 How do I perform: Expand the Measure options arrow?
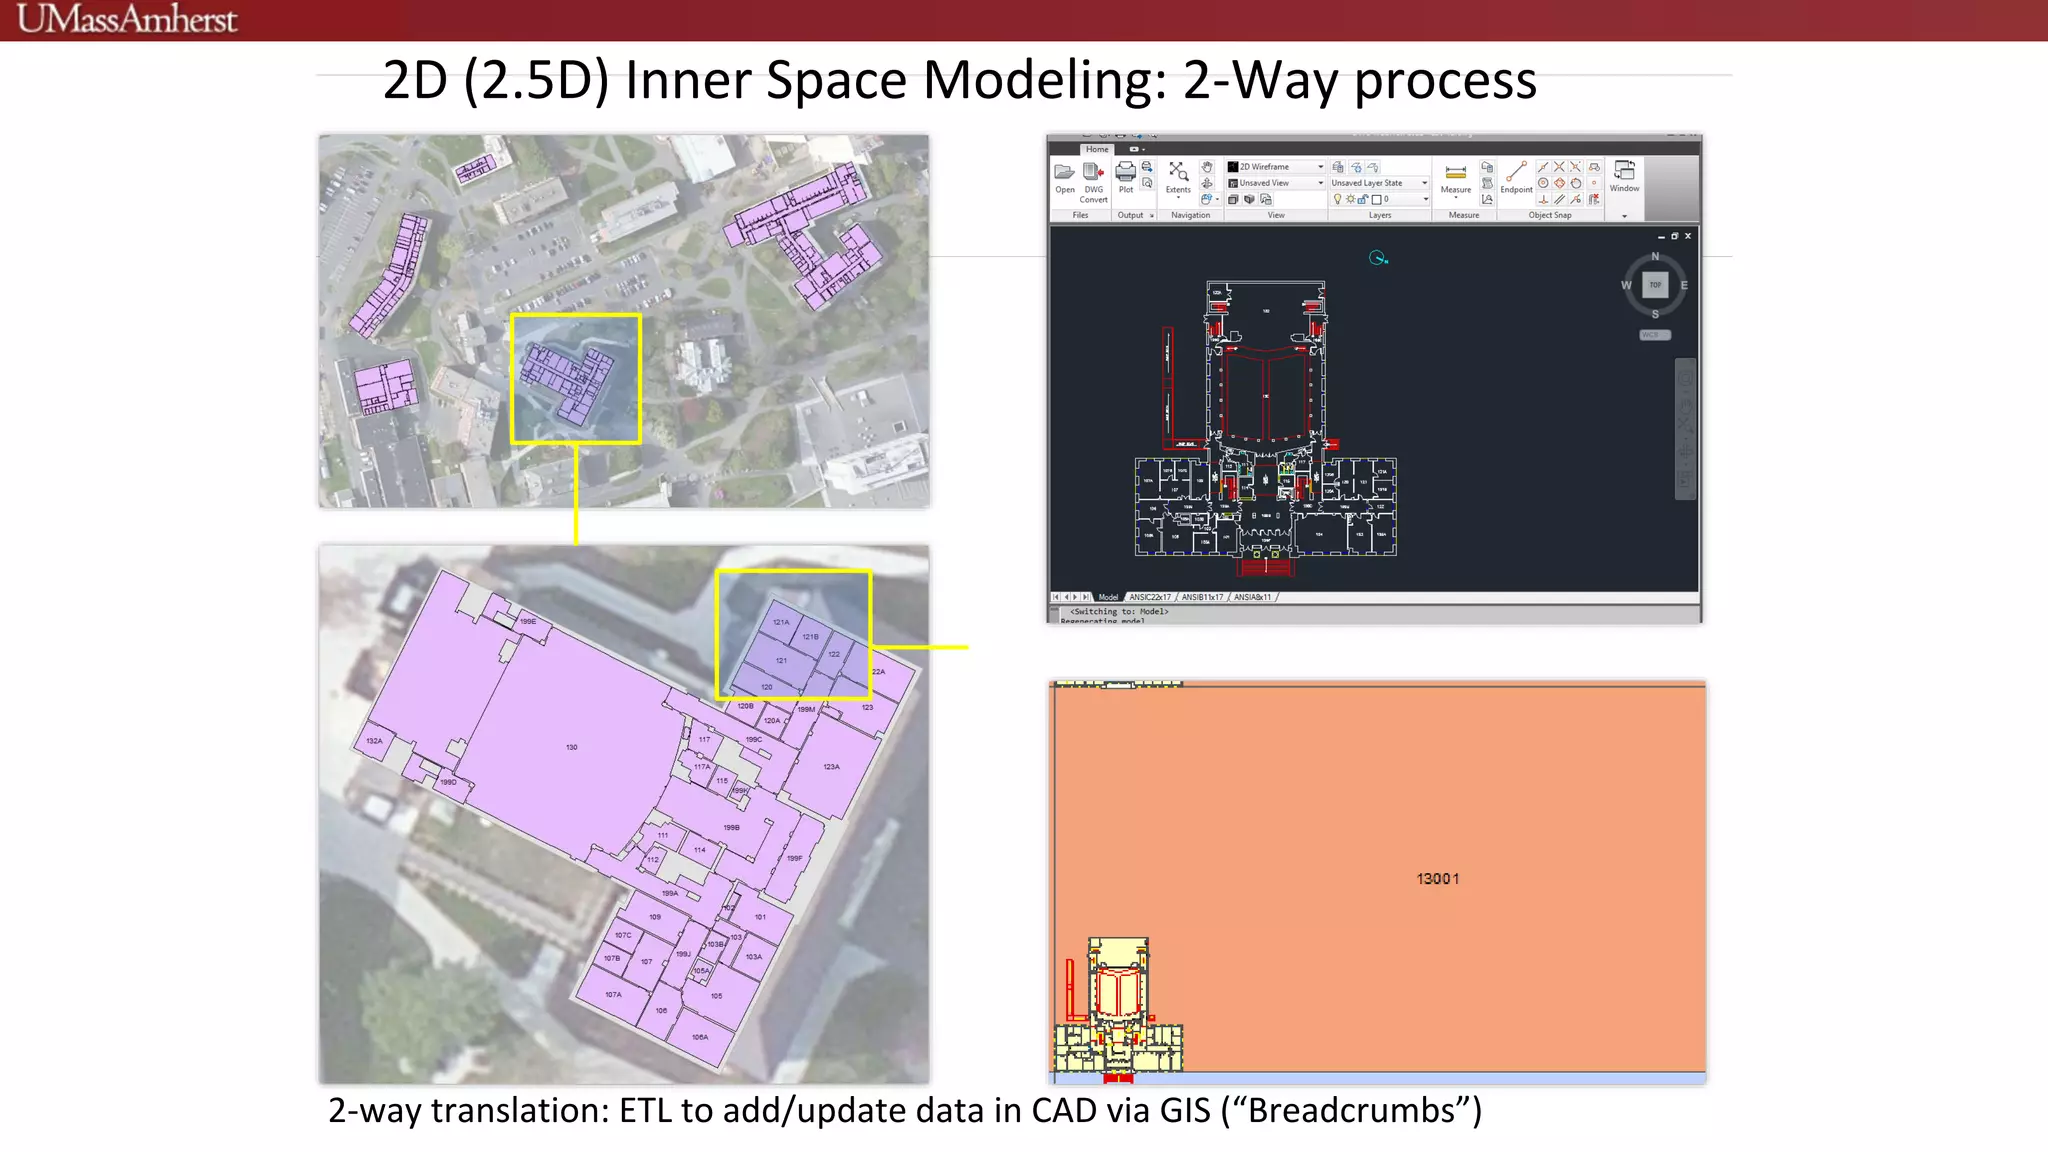click(x=1456, y=198)
